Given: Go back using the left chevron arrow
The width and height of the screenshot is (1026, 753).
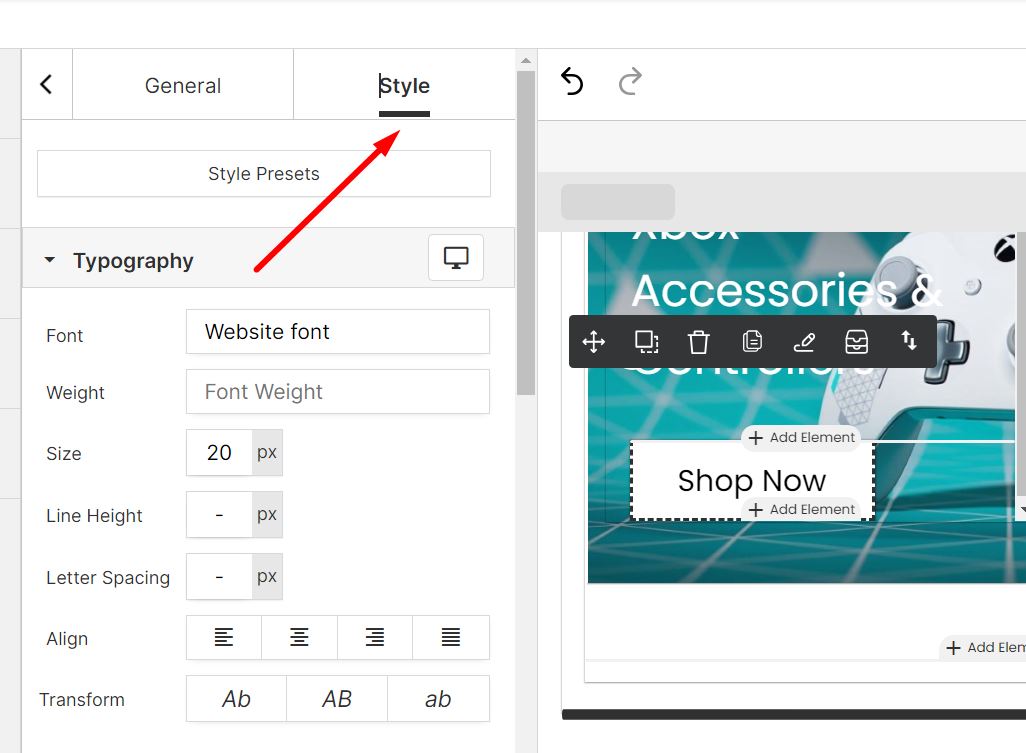Looking at the screenshot, I should pyautogui.click(x=46, y=84).
